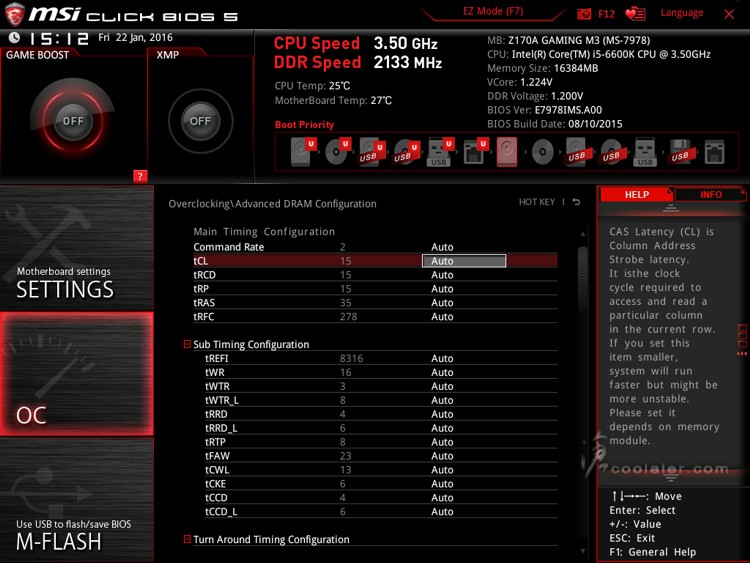
Task: Select the UEFI USB optical drive boot icon
Action: (406, 152)
